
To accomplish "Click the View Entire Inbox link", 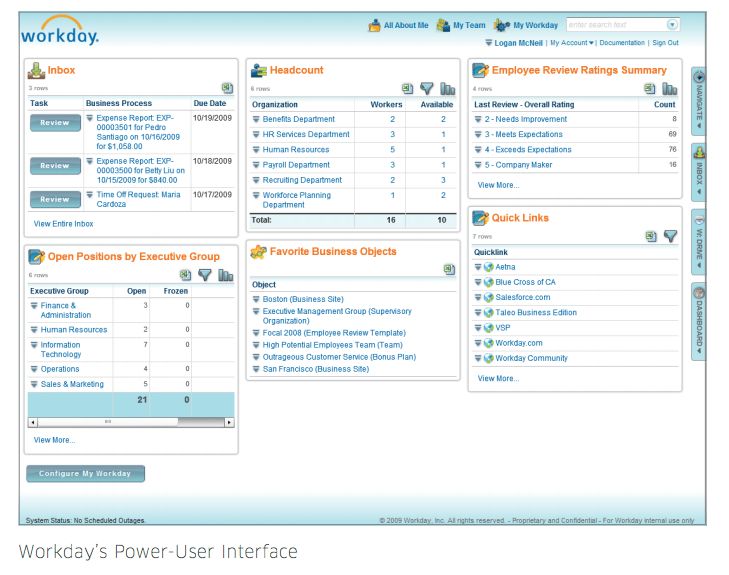I will [63, 224].
